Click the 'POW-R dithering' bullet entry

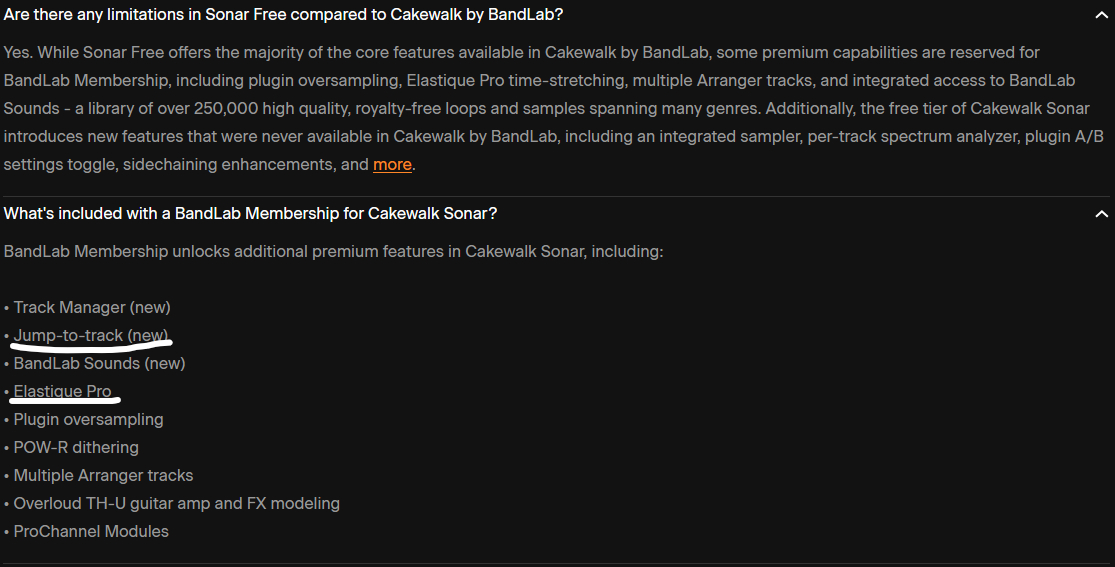[76, 448]
